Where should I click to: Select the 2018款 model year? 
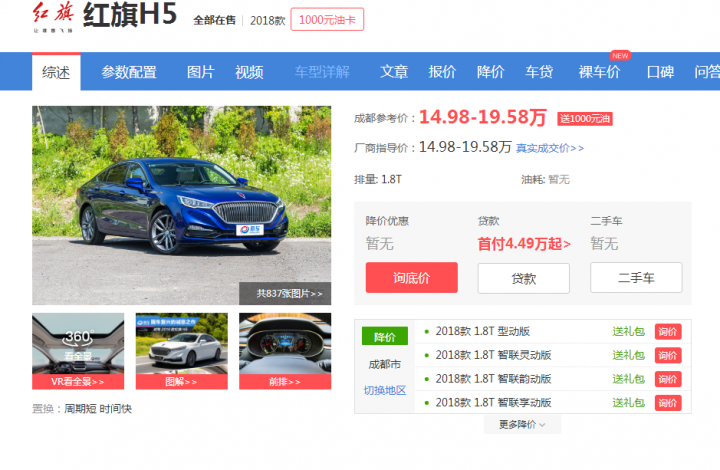point(268,20)
